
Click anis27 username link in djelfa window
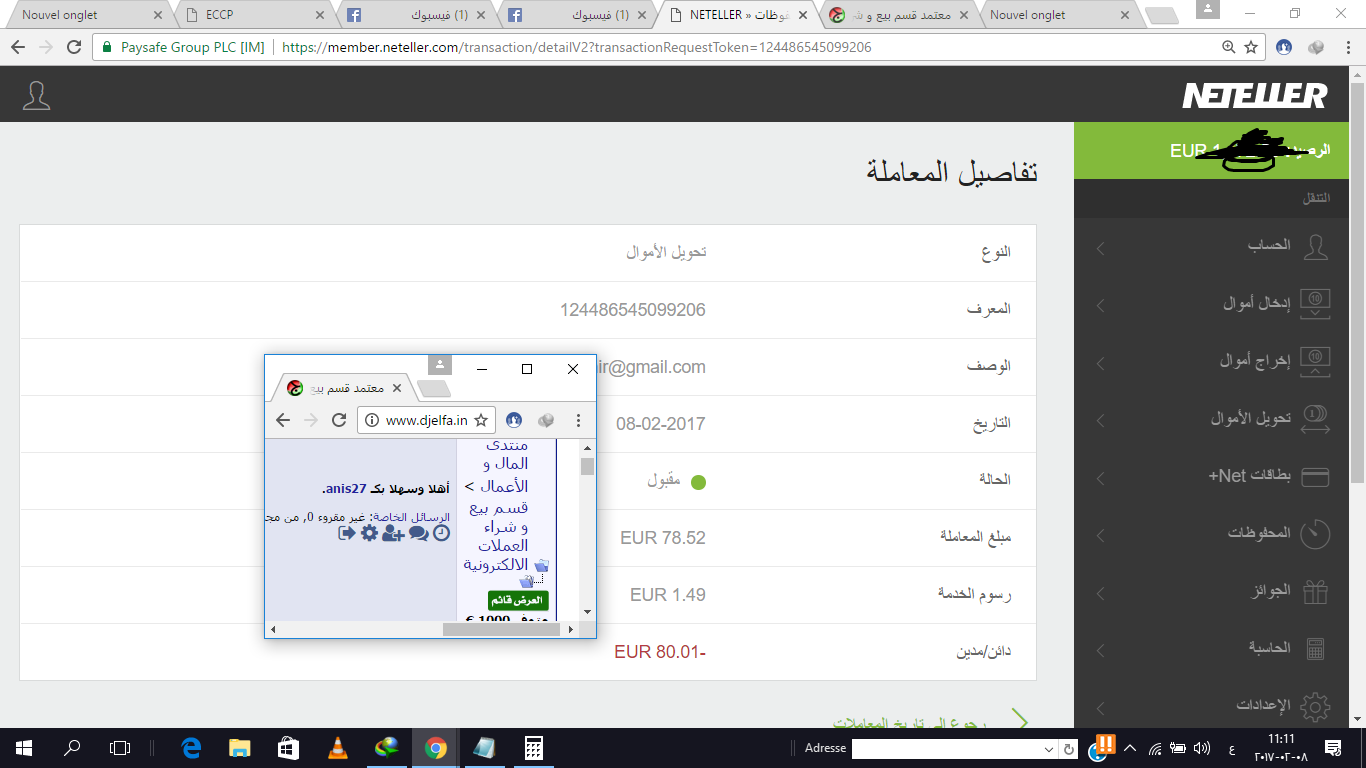pos(346,489)
